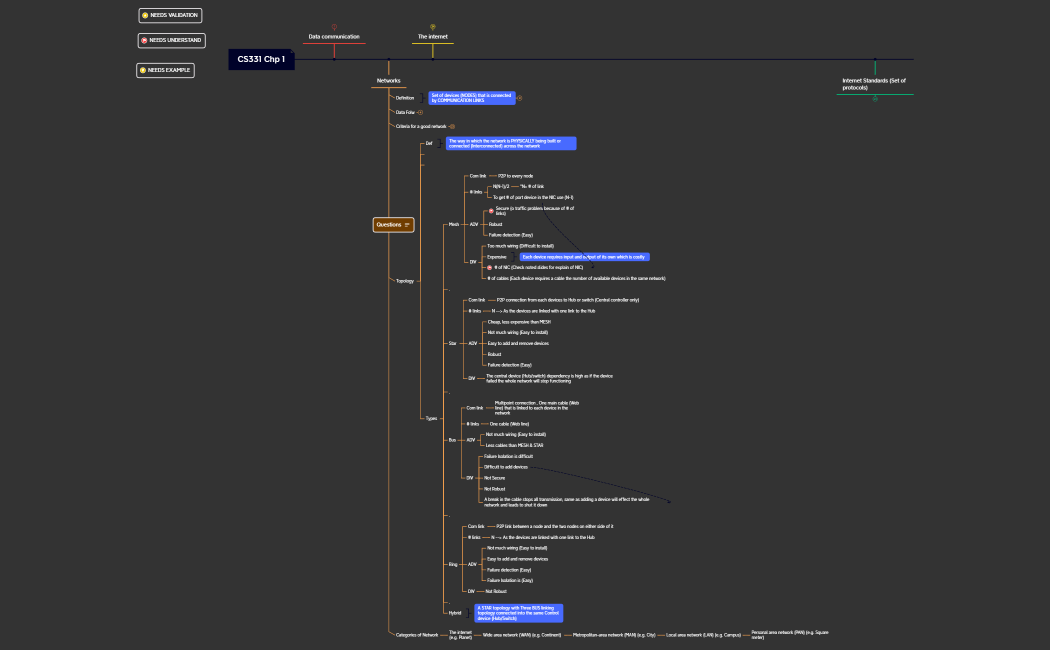The height and width of the screenshot is (650, 1050).
Task: Click red marker beside # of NIC
Action: [489, 268]
